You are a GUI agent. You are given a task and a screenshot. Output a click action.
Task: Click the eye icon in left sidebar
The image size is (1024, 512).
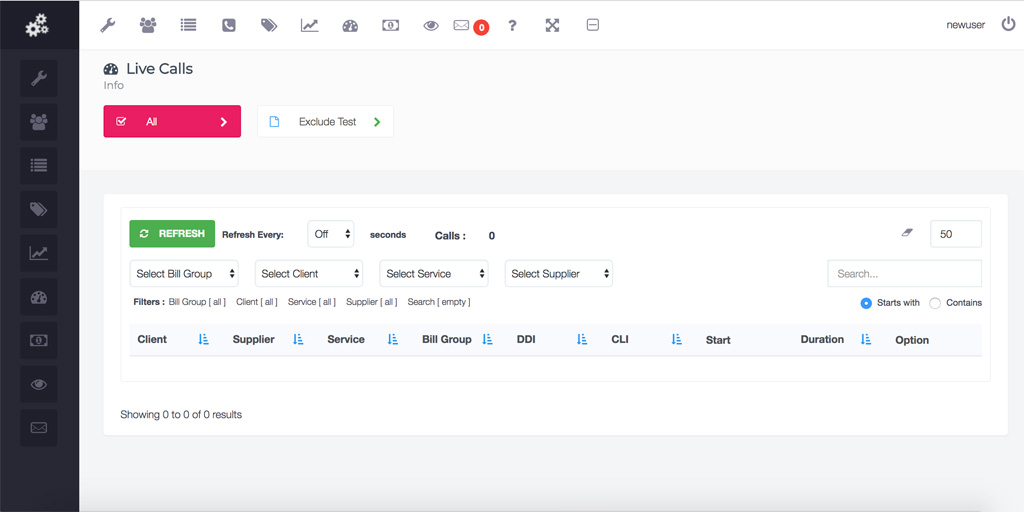[x=39, y=384]
